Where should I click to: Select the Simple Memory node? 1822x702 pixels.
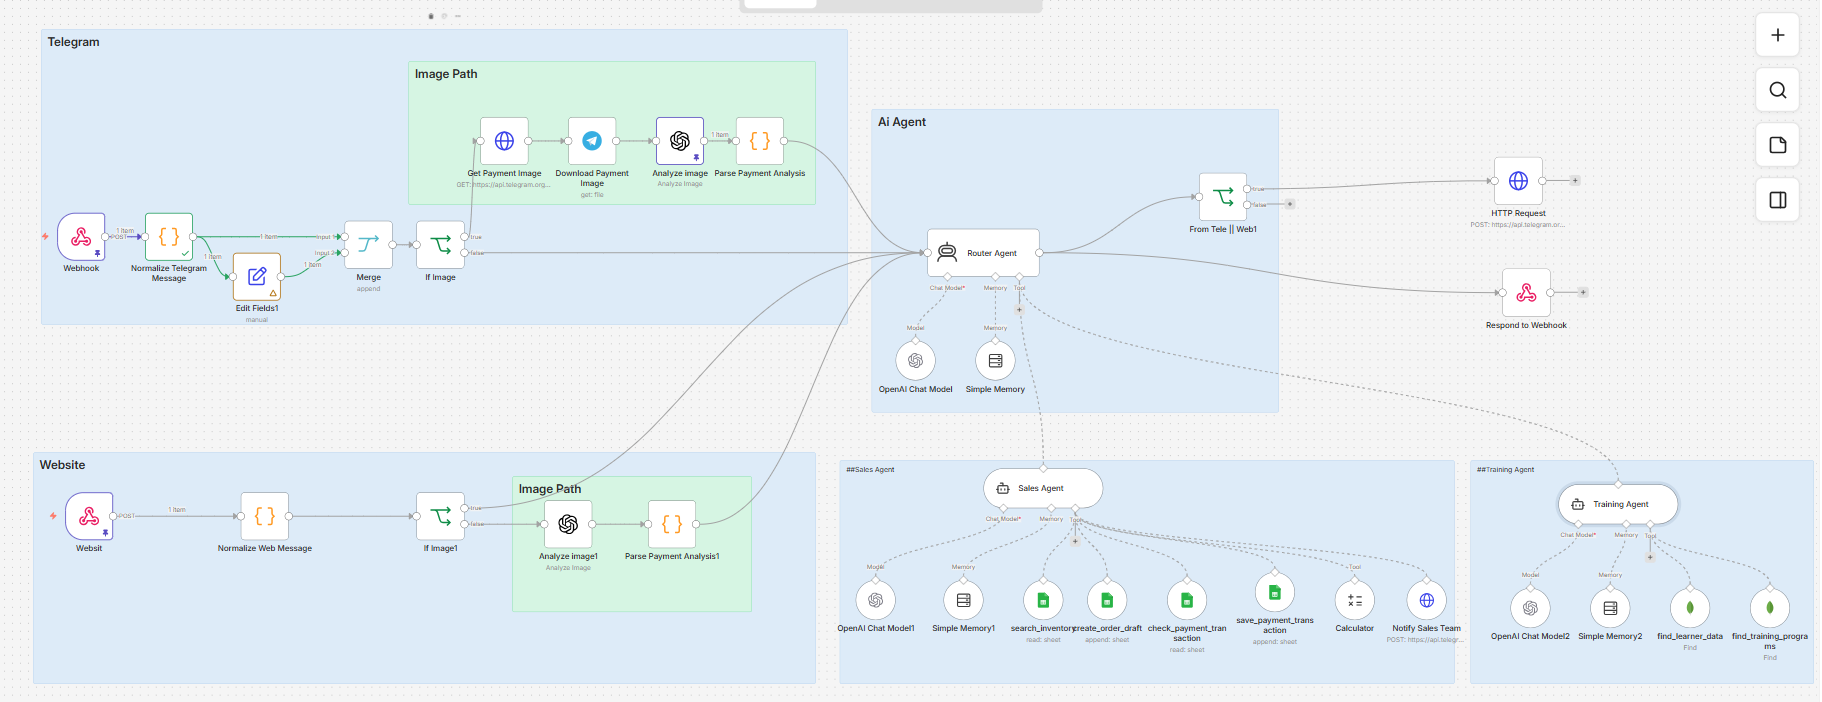(995, 361)
